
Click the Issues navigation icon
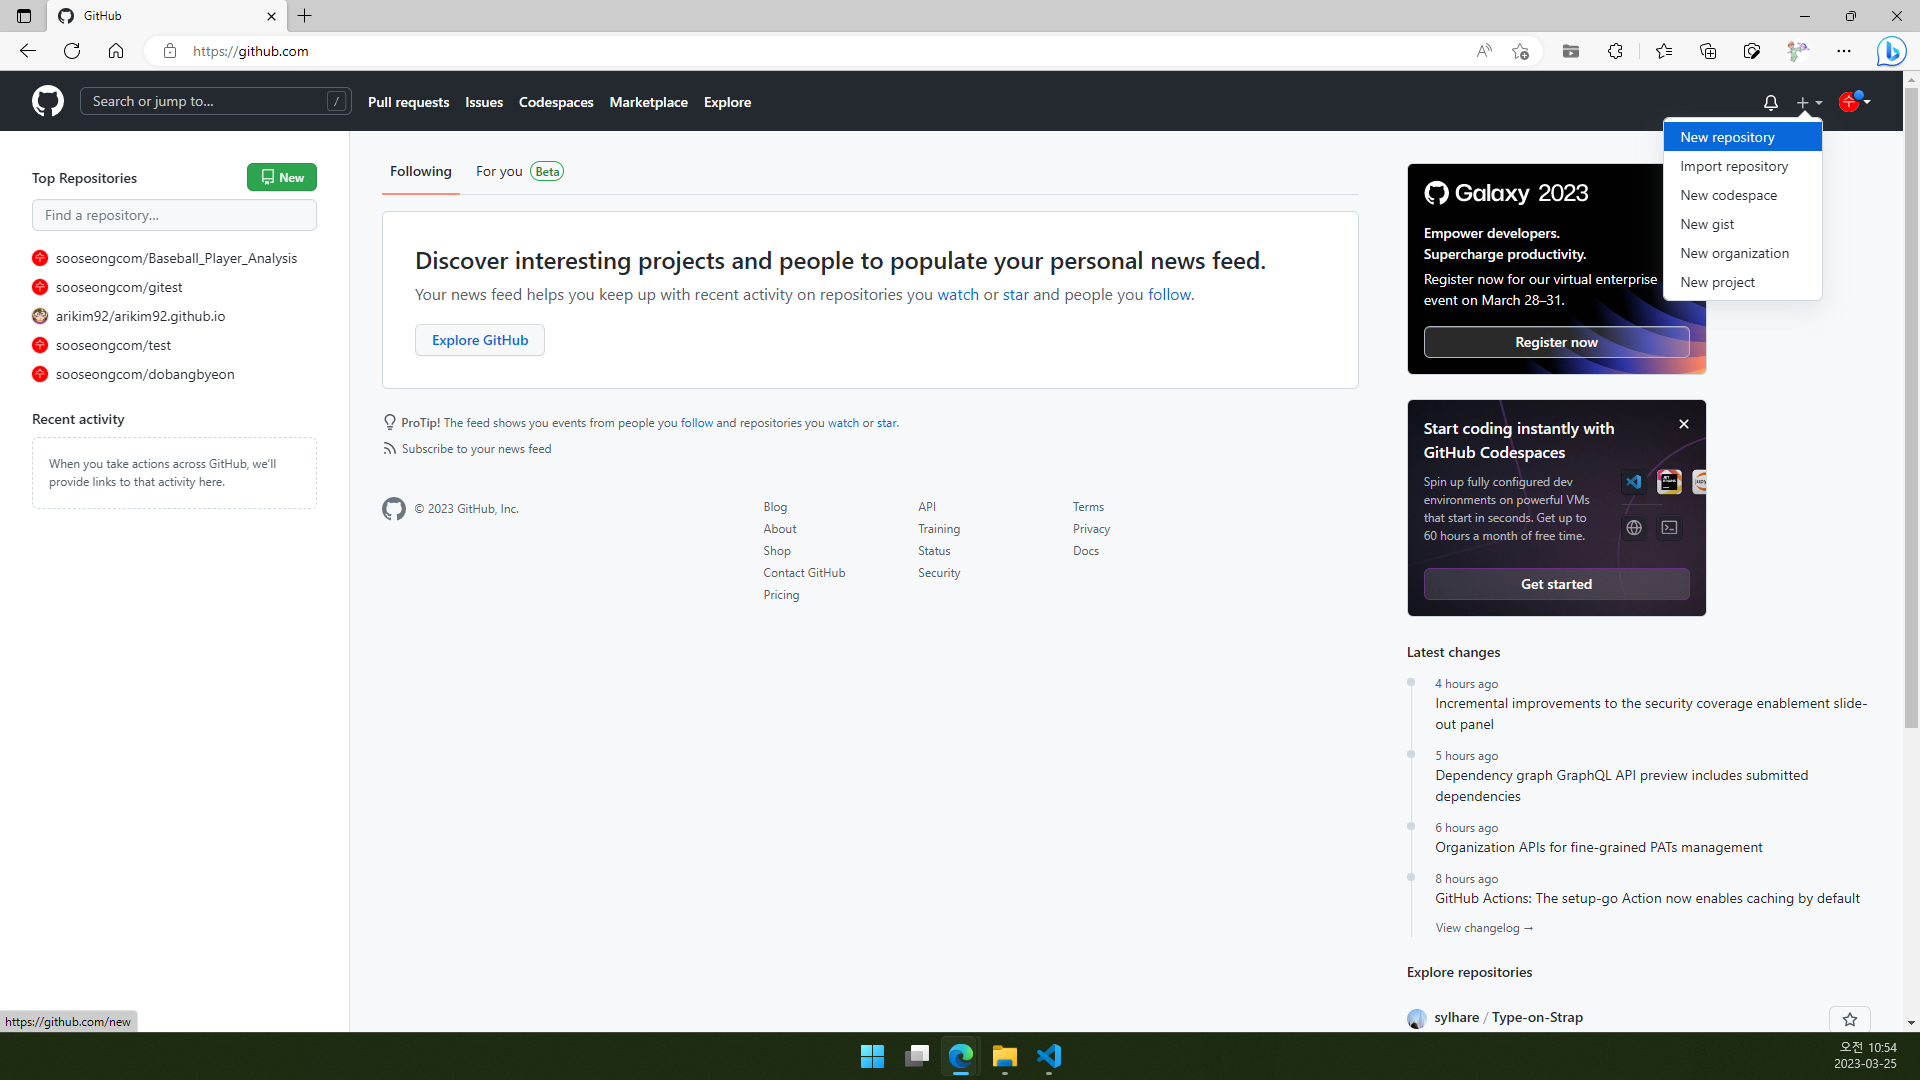484,102
